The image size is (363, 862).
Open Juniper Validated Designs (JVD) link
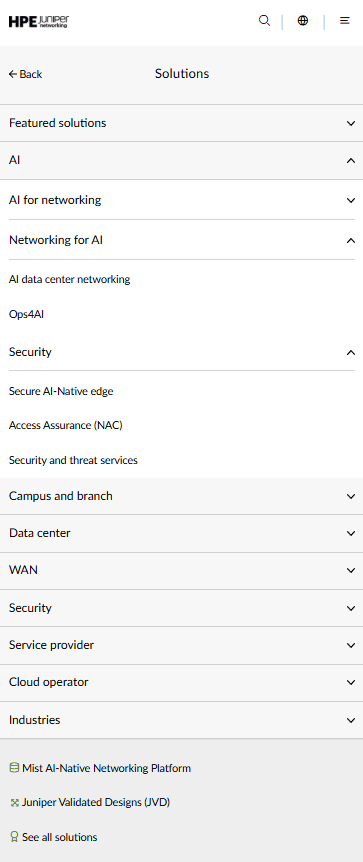[x=96, y=803]
